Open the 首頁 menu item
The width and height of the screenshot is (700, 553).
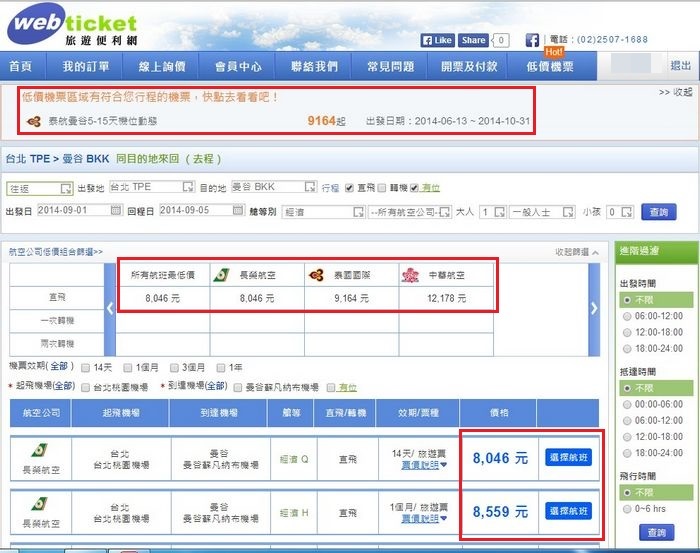point(21,67)
